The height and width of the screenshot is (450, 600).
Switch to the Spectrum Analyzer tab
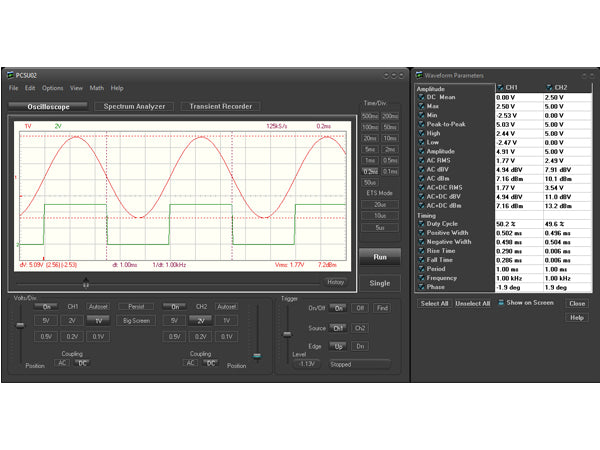click(133, 106)
